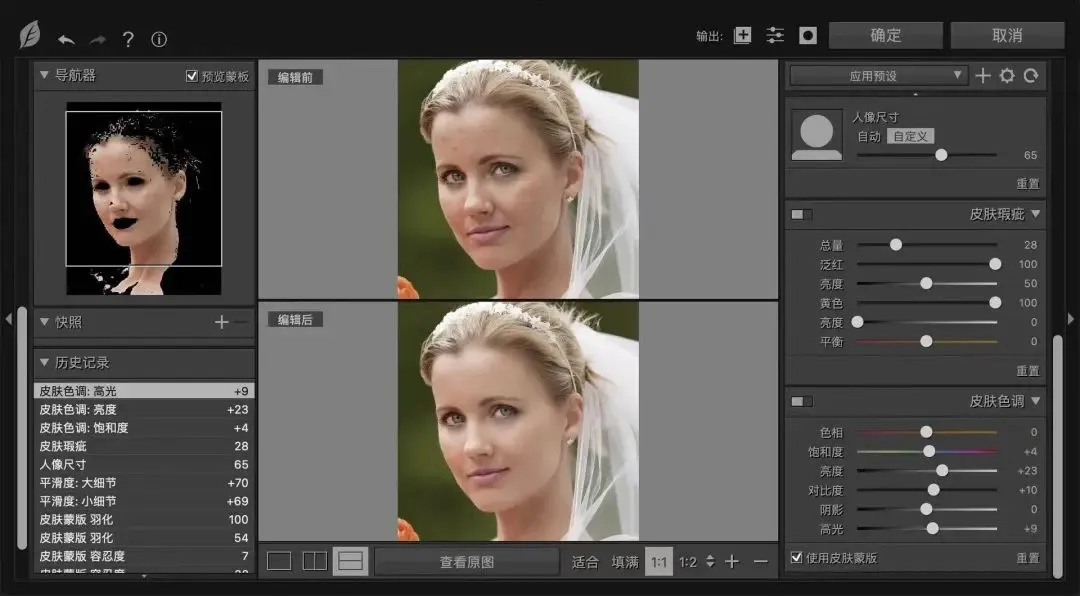Viewport: 1080px width, 596px height.
Task: Collapse right panel with edge arrow
Action: click(1071, 319)
